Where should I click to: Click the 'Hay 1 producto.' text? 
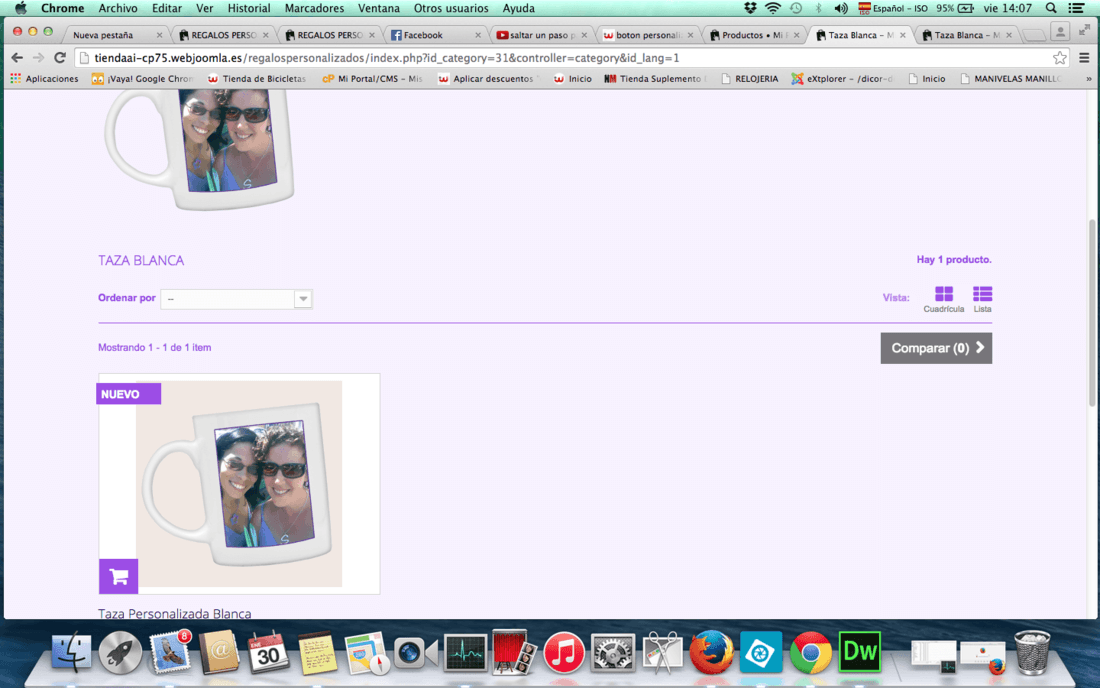click(953, 259)
